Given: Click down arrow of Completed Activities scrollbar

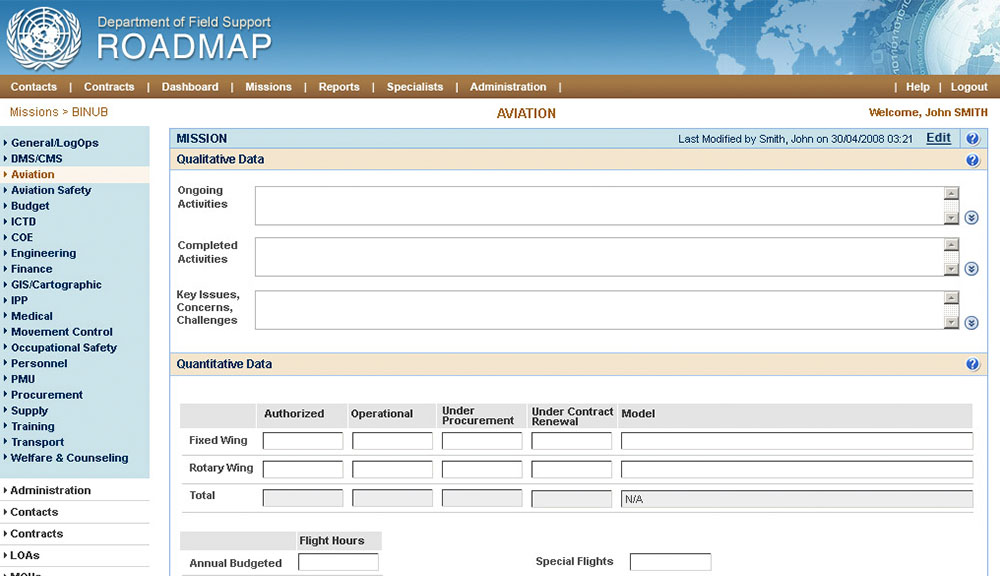Looking at the screenshot, I should pos(951,269).
